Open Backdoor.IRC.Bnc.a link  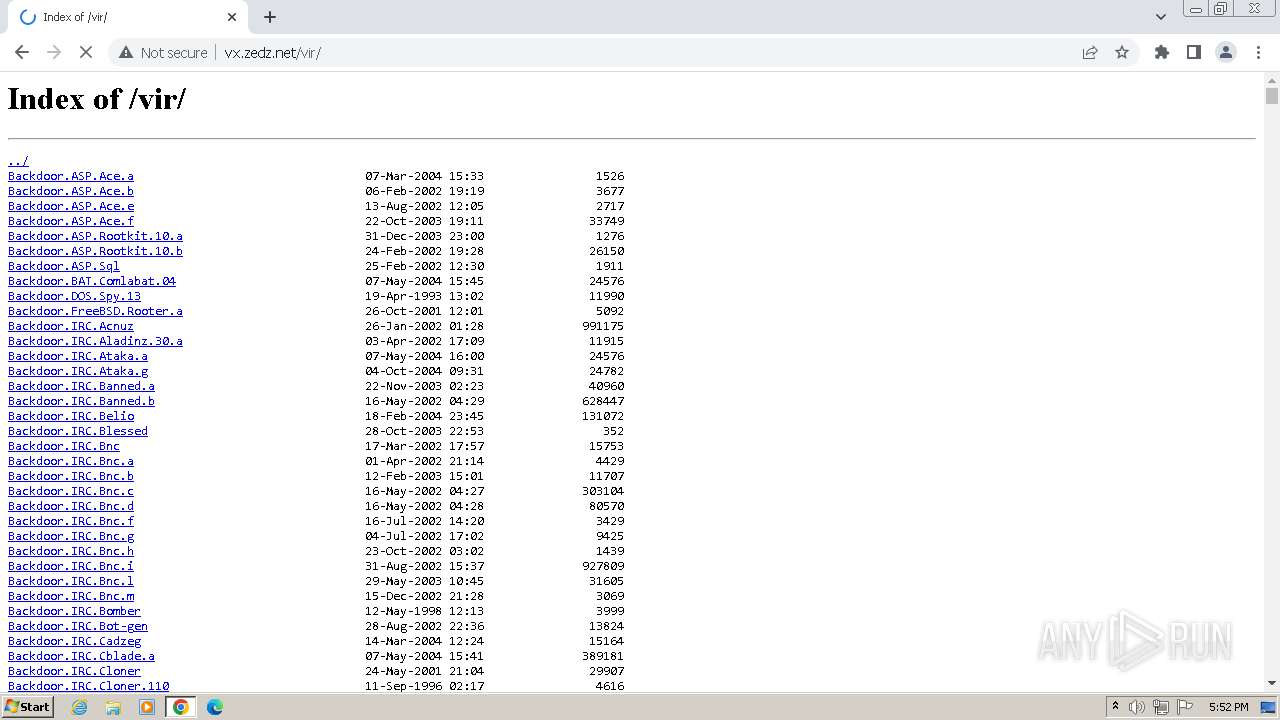(x=71, y=461)
